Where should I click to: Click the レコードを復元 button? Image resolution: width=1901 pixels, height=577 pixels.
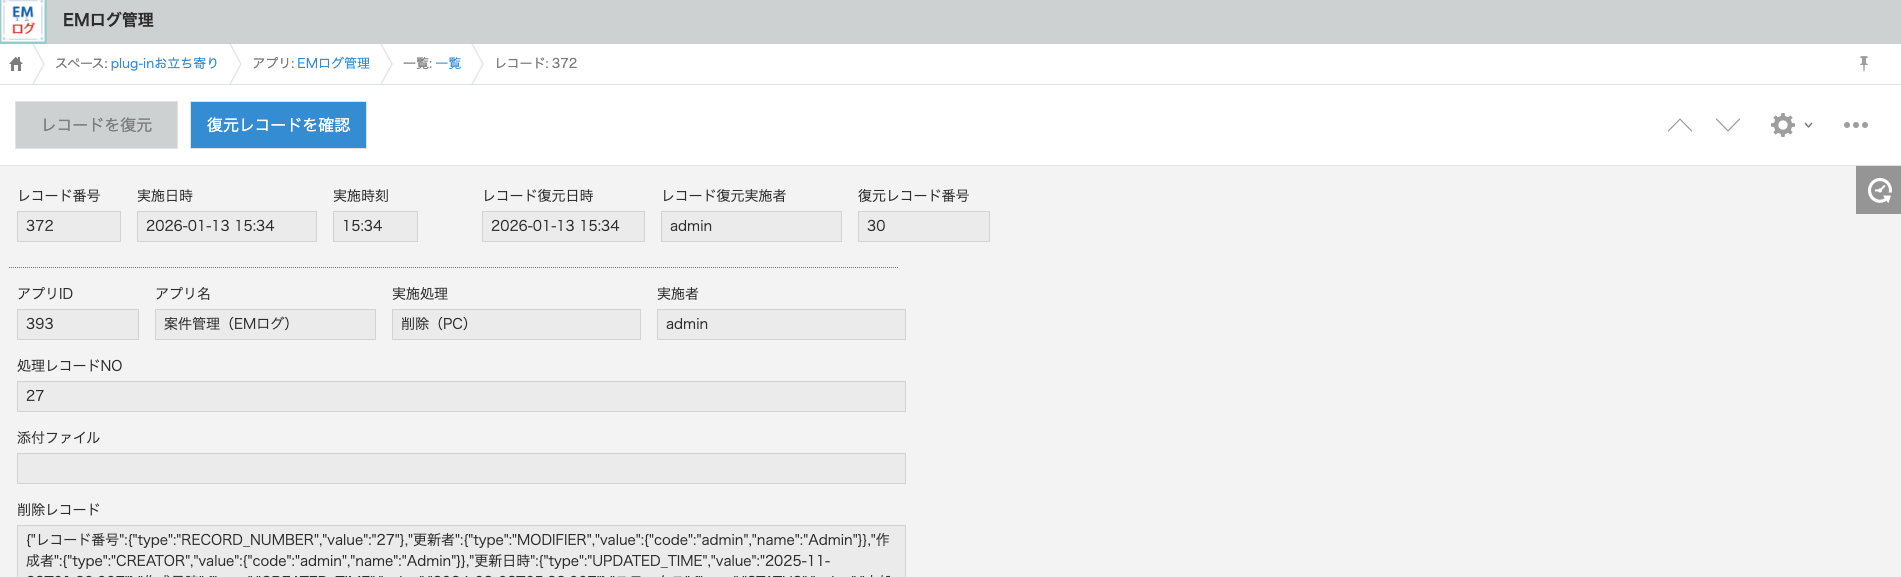coord(96,125)
